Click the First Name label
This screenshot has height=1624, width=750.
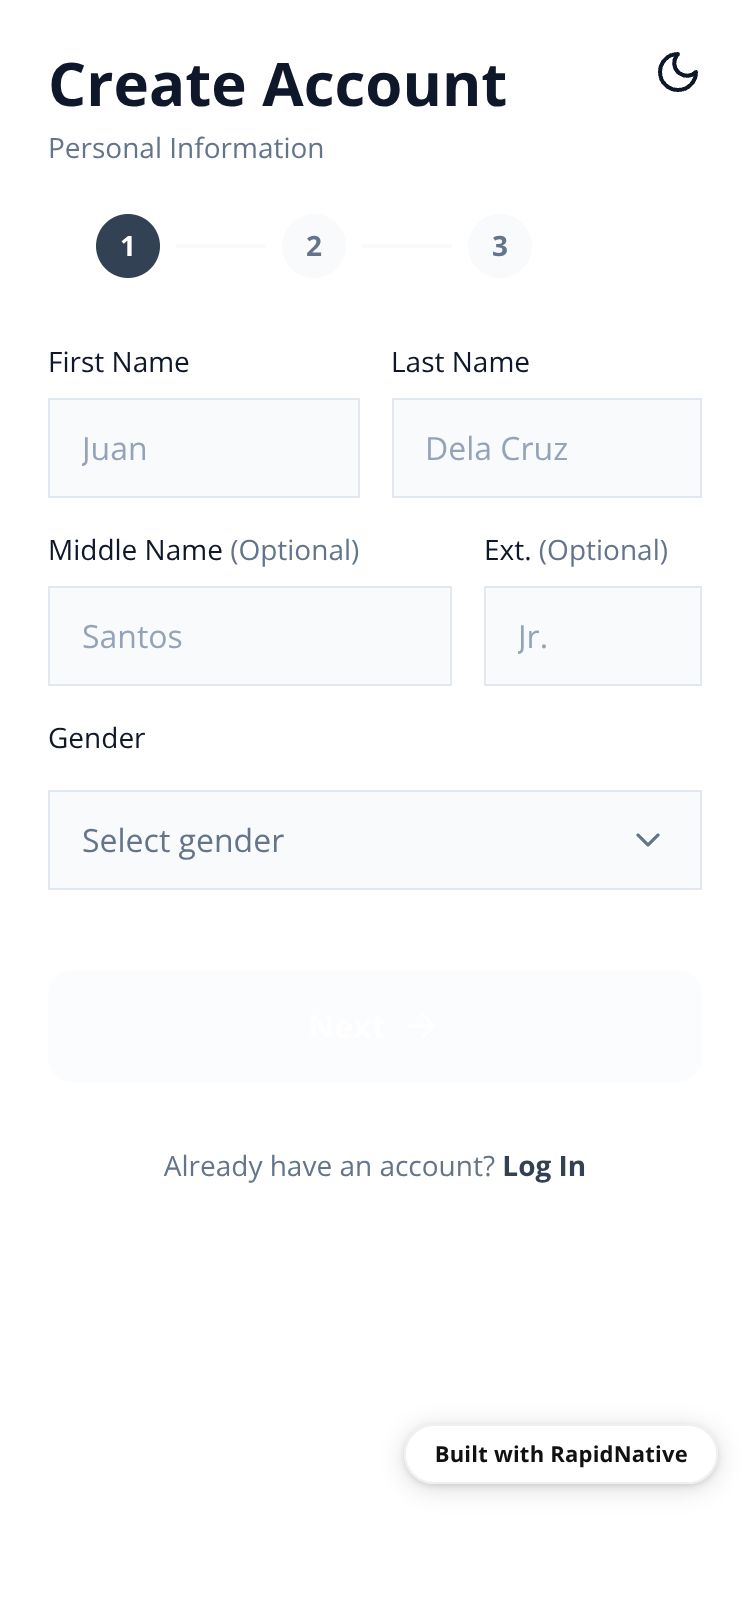pos(119,362)
